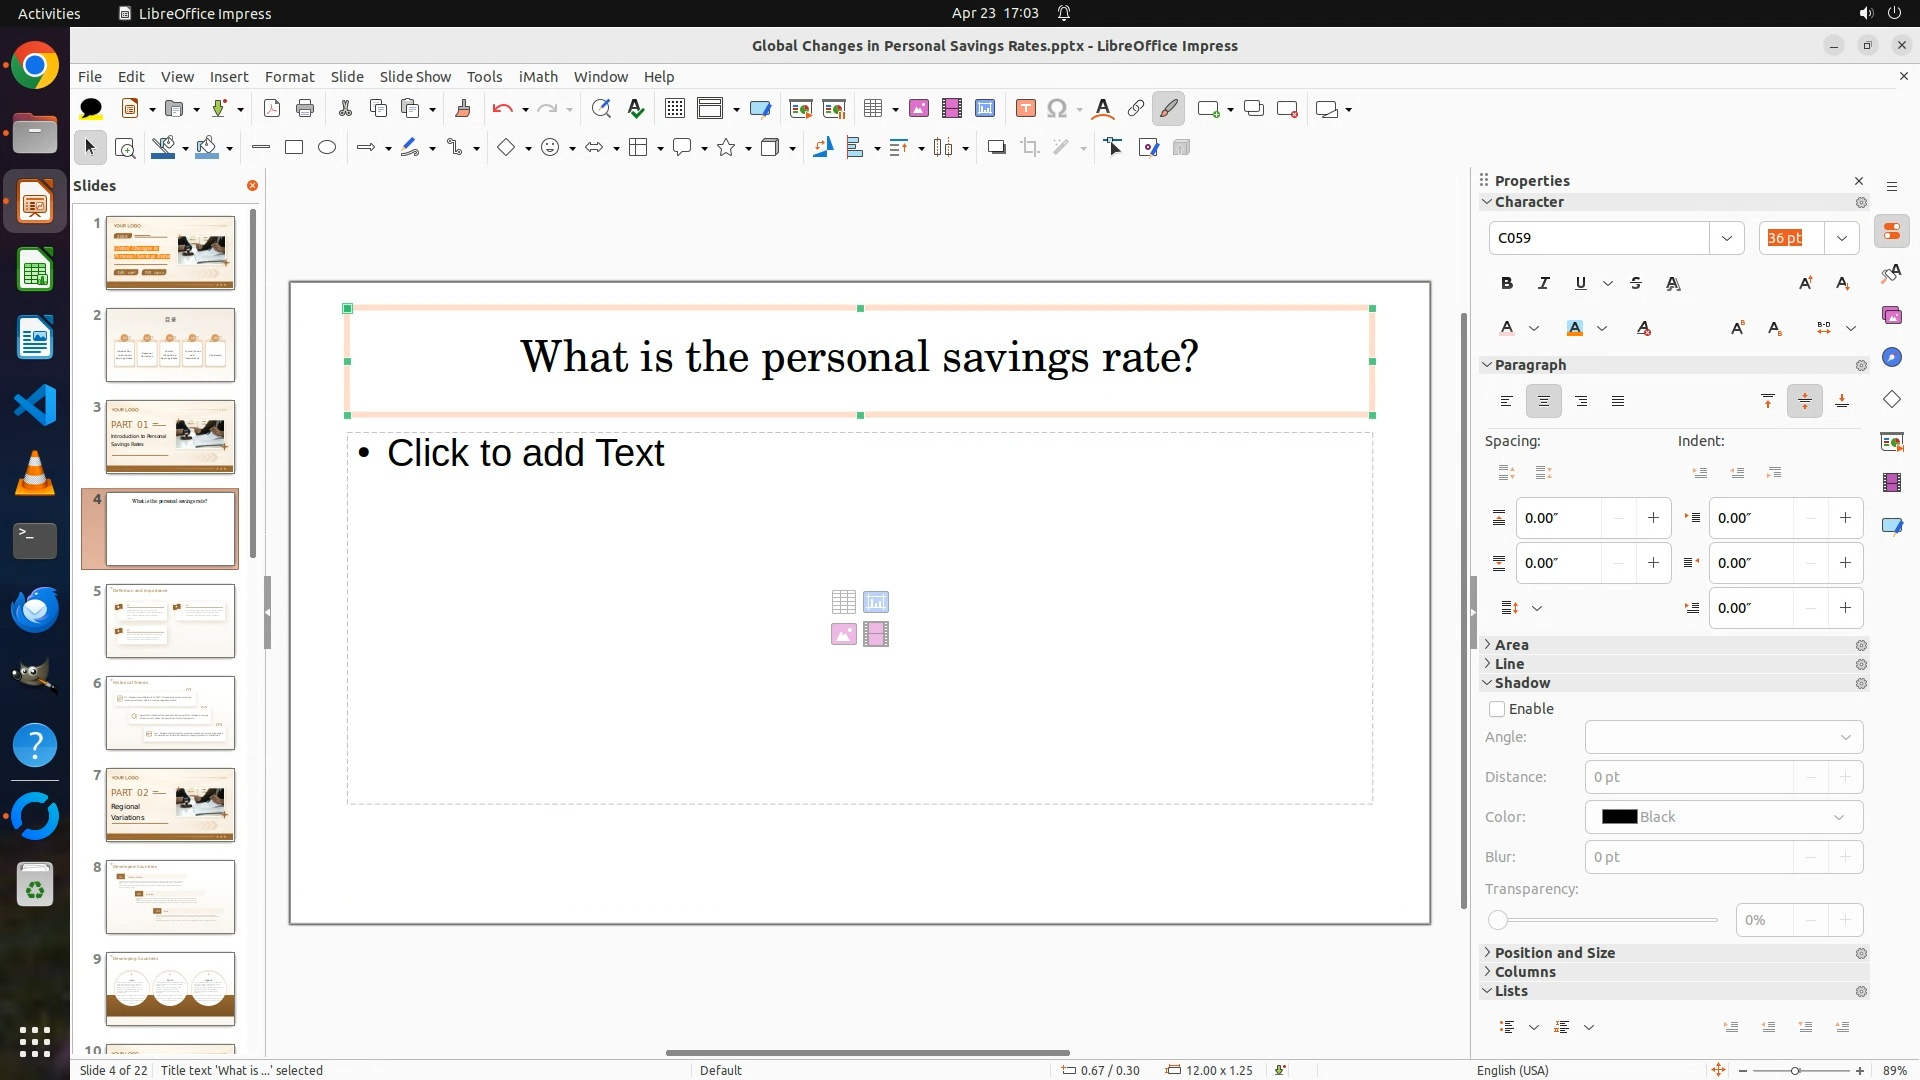Toggle the Shadow toolbar icon

click(x=996, y=148)
